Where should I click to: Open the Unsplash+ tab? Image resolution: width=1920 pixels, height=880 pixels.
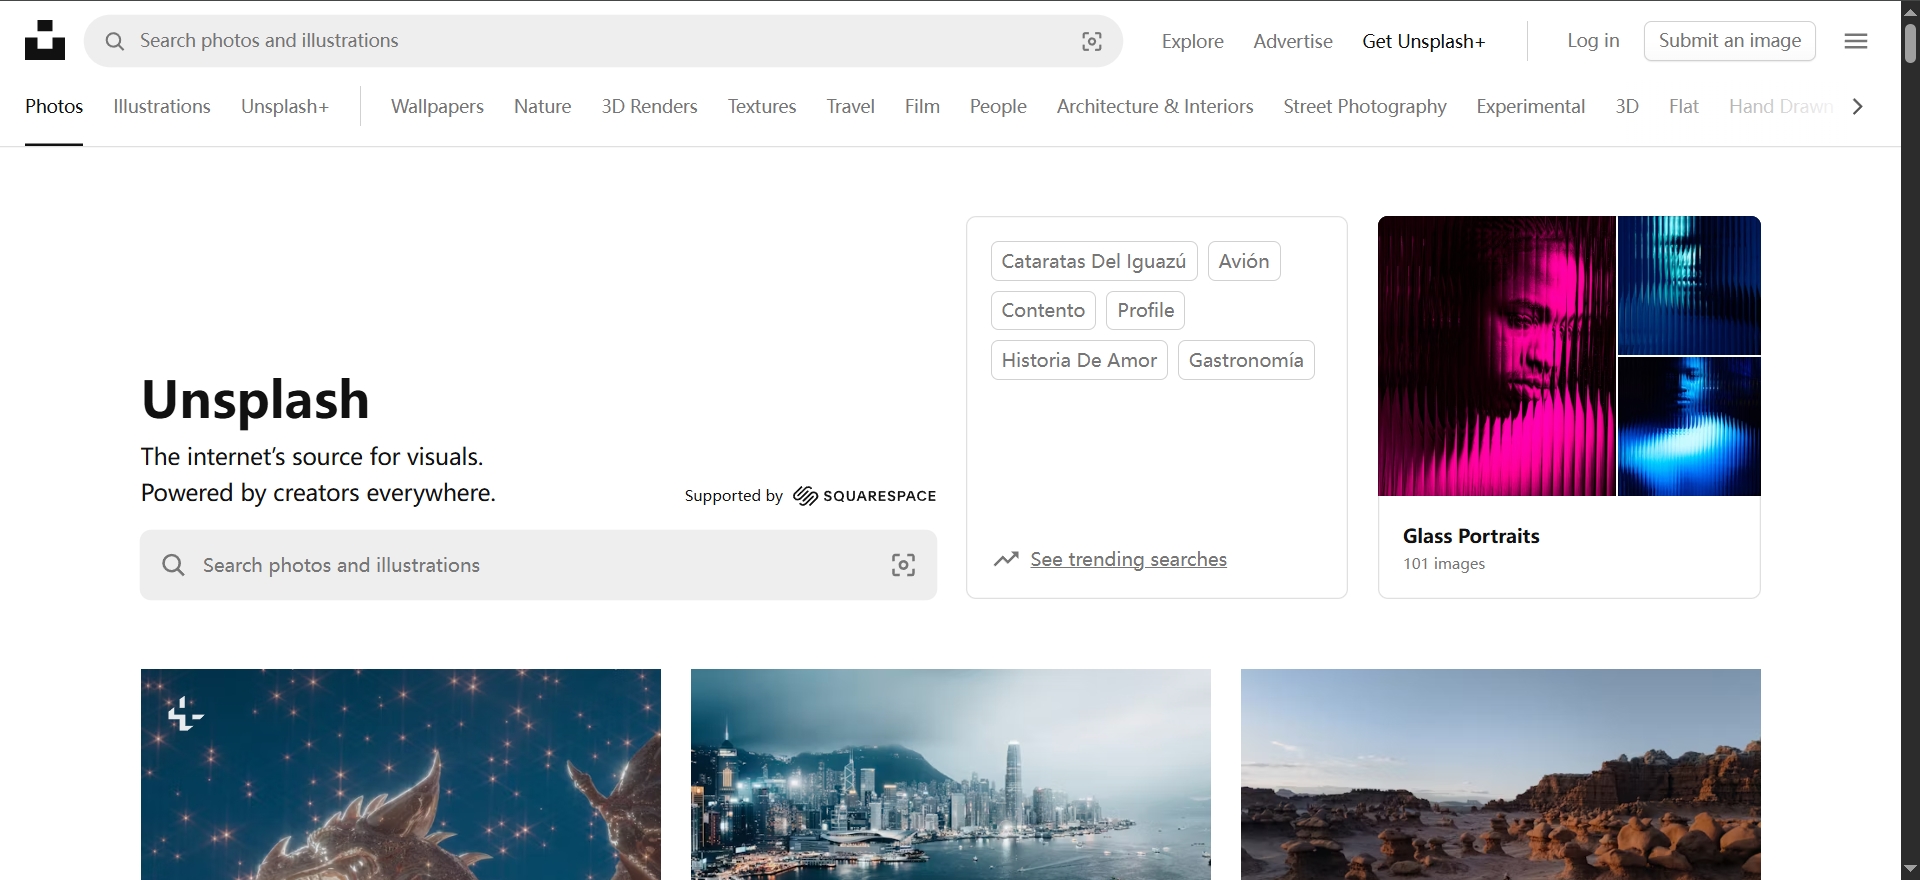285,106
